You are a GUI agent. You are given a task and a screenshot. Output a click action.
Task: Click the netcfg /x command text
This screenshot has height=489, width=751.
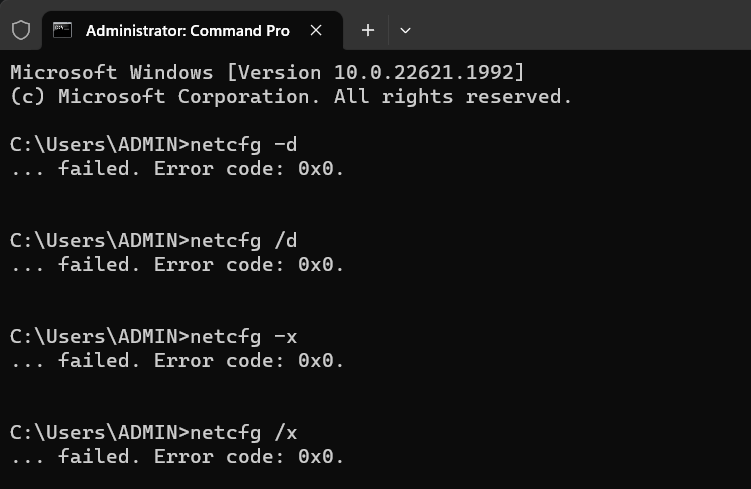pos(243,433)
